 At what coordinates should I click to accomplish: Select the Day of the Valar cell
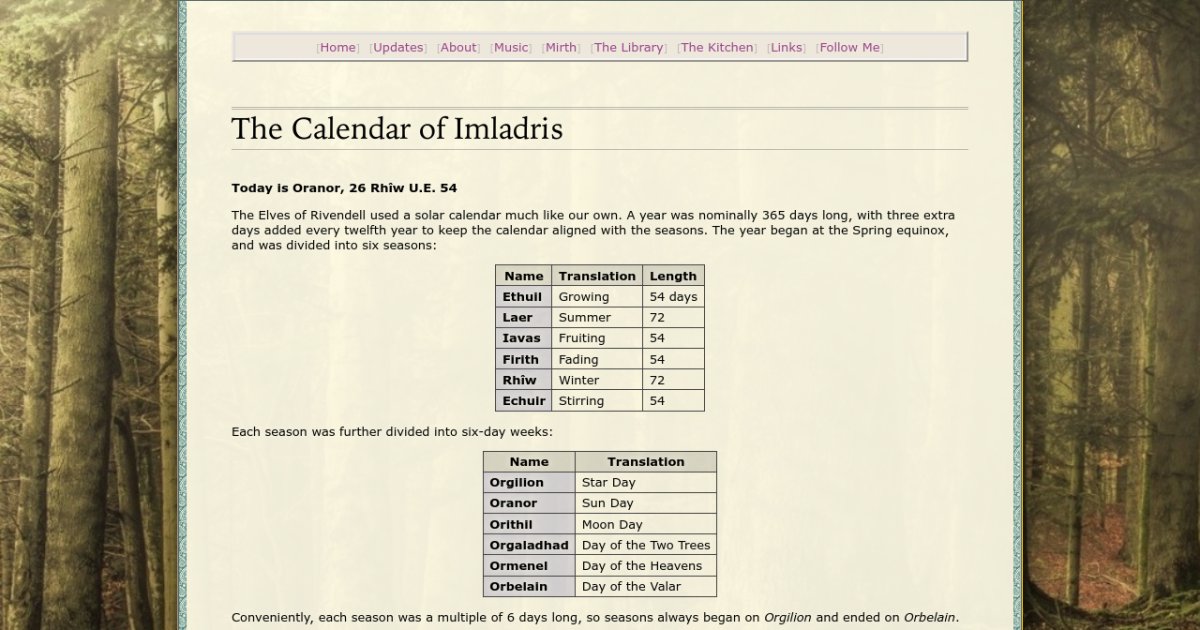(632, 587)
